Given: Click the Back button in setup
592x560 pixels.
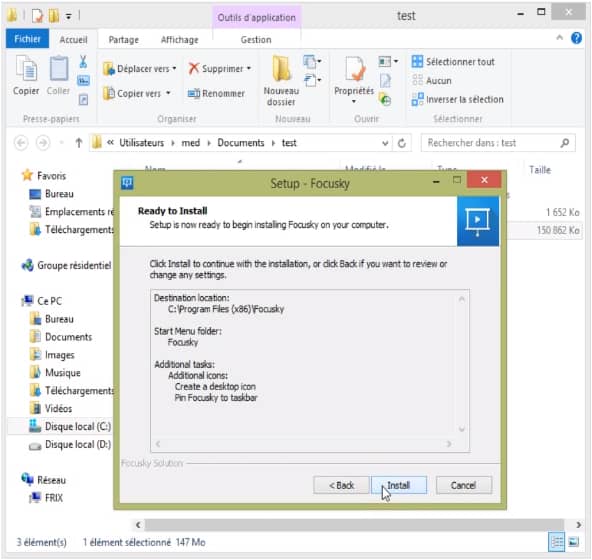Looking at the screenshot, I should [341, 485].
